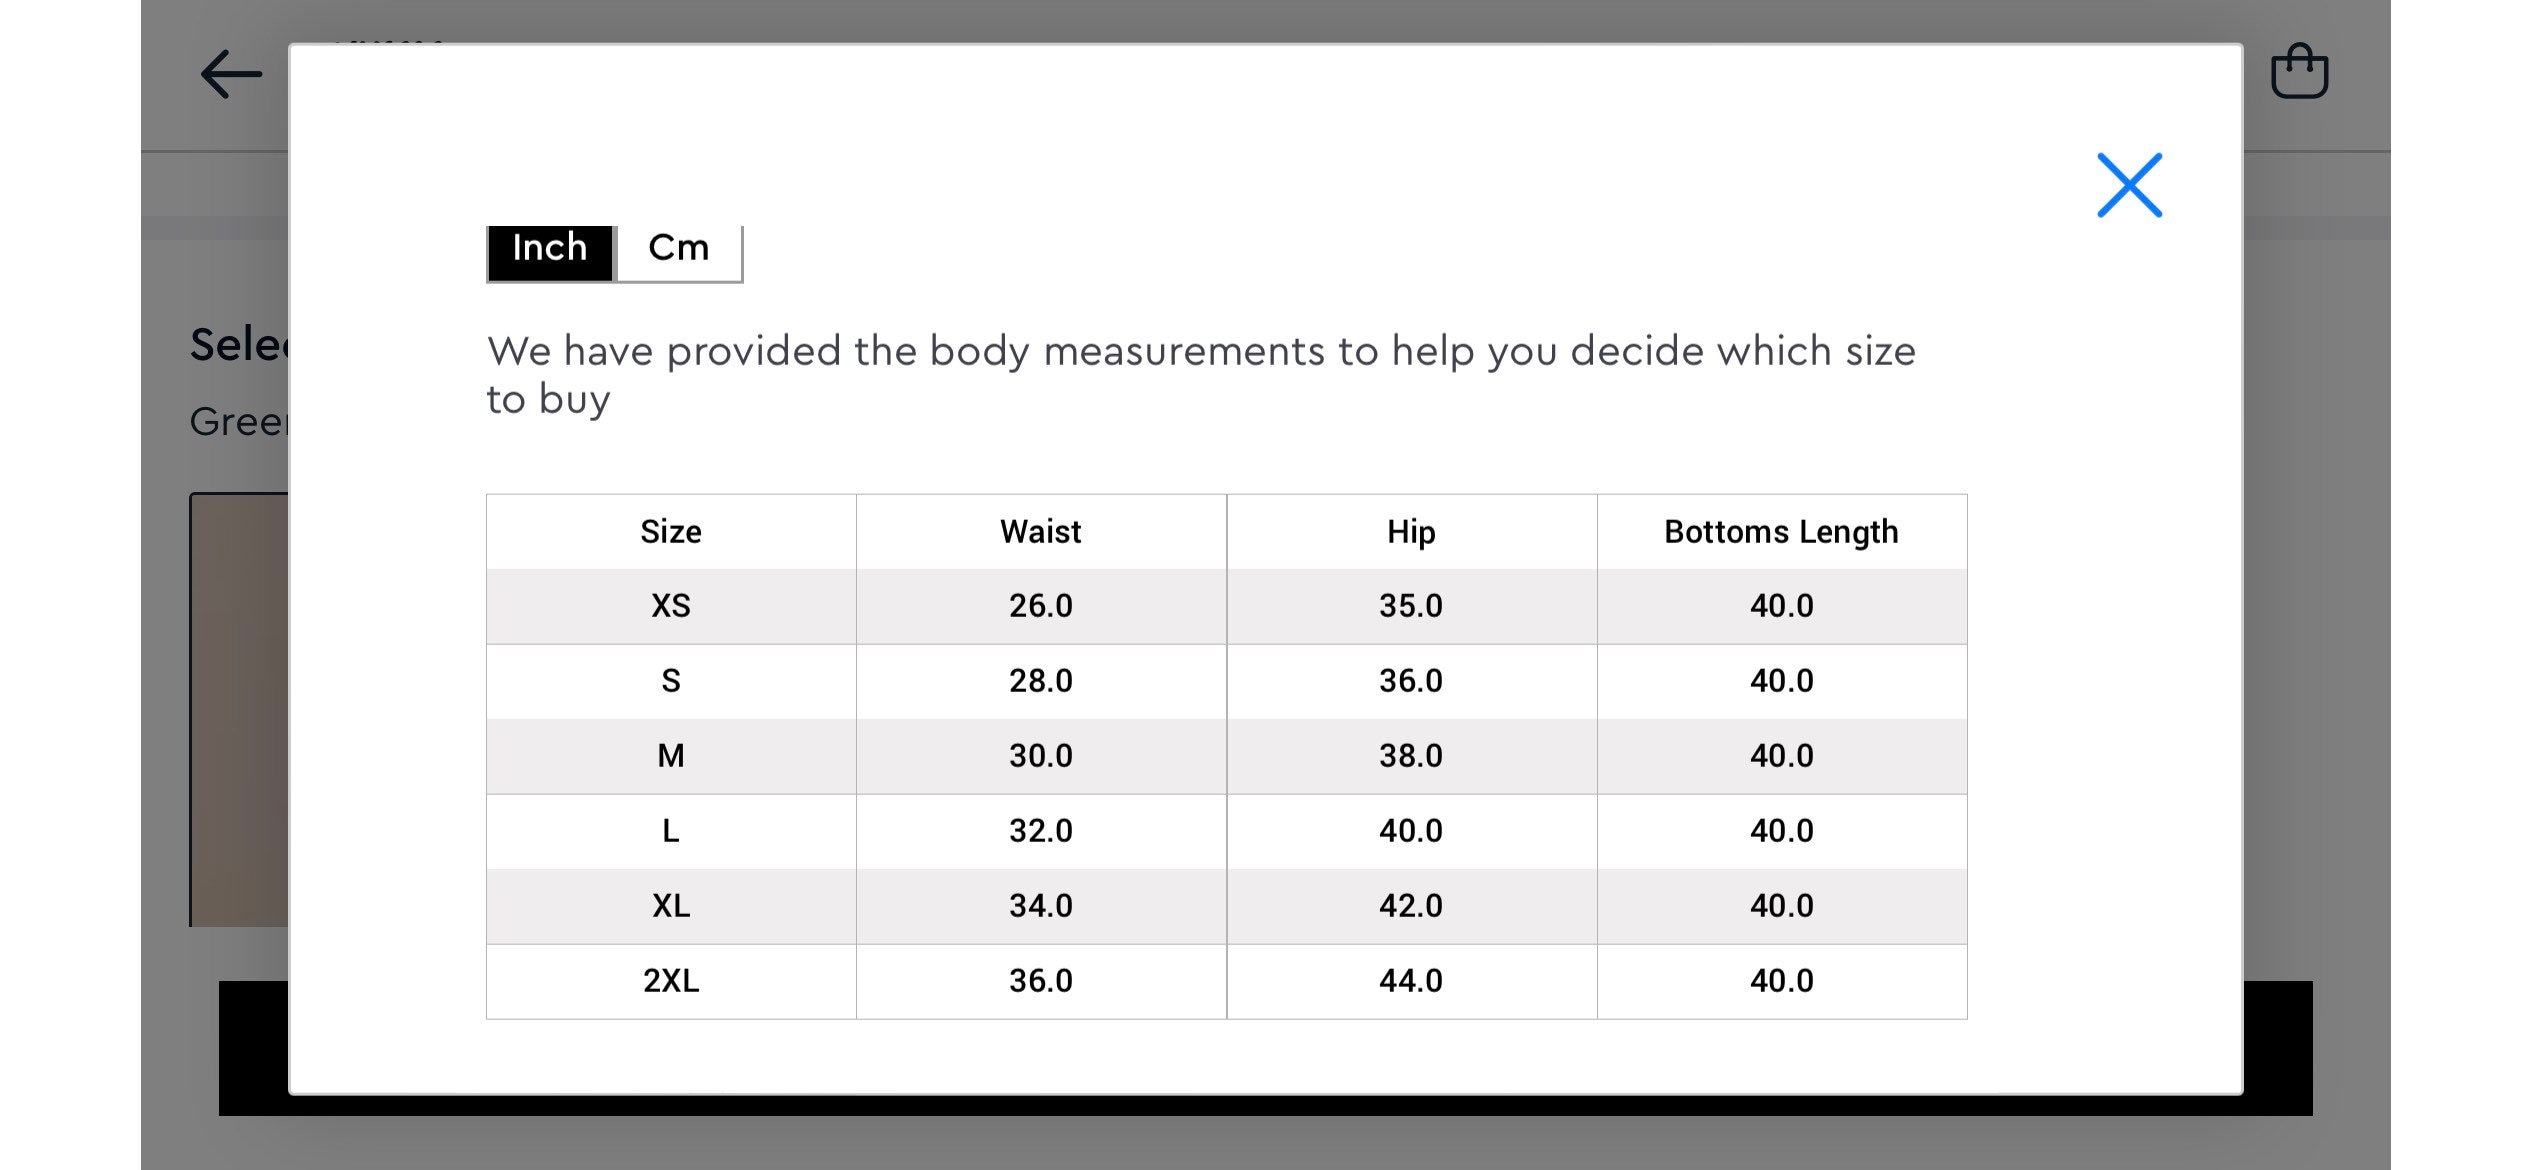2532x1170 pixels.
Task: Click the Bottoms Length column header
Action: 1781,532
